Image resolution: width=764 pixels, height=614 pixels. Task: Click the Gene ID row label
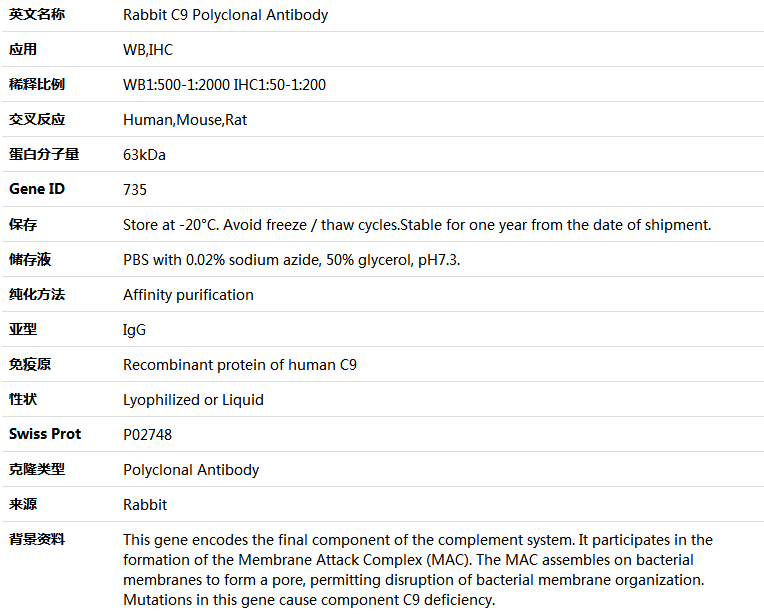coord(37,189)
